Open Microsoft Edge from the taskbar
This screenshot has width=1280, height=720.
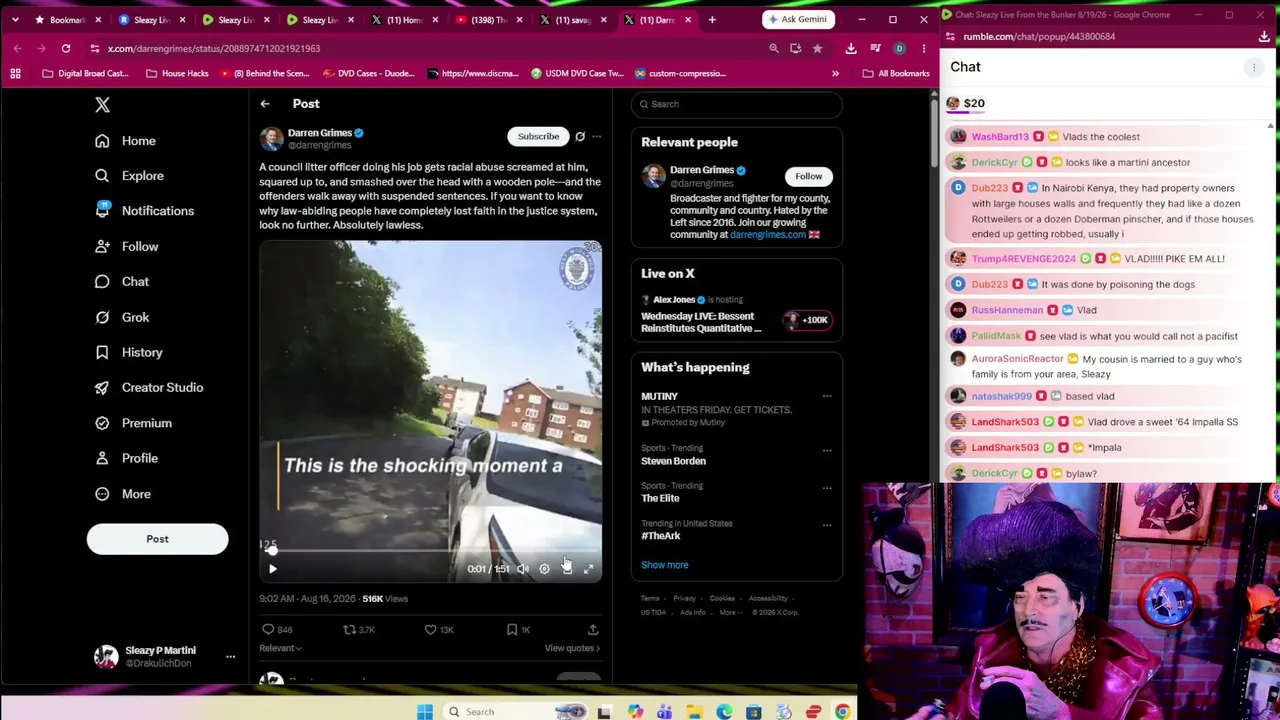click(x=724, y=712)
